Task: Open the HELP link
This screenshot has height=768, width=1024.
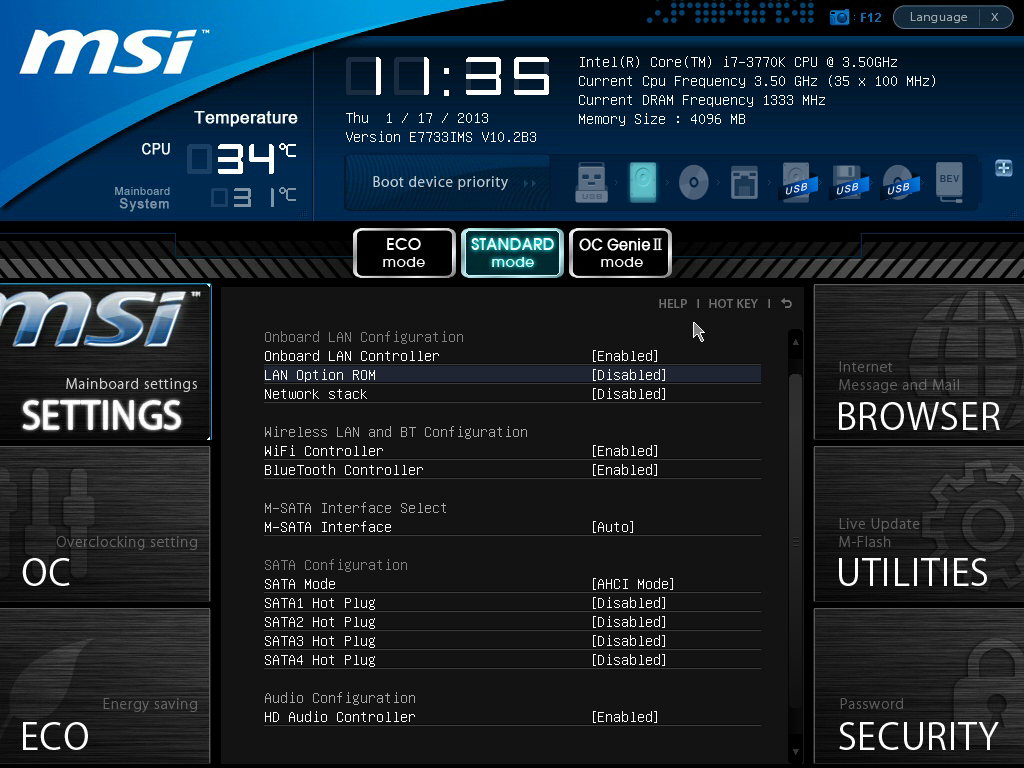Action: tap(673, 304)
